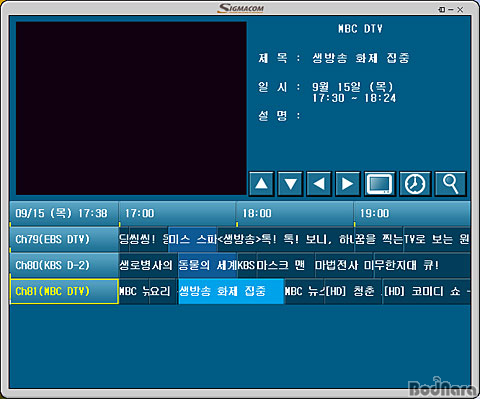Select the highlighted 생방송 화제 집중 program

click(231, 291)
